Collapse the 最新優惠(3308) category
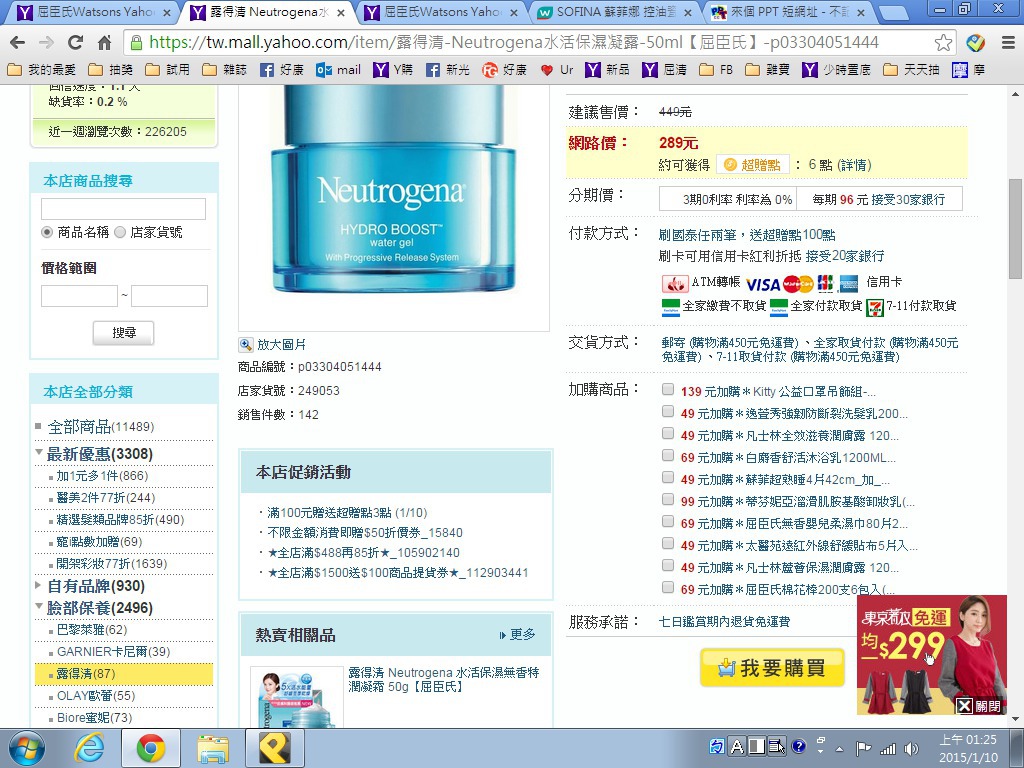 39,452
